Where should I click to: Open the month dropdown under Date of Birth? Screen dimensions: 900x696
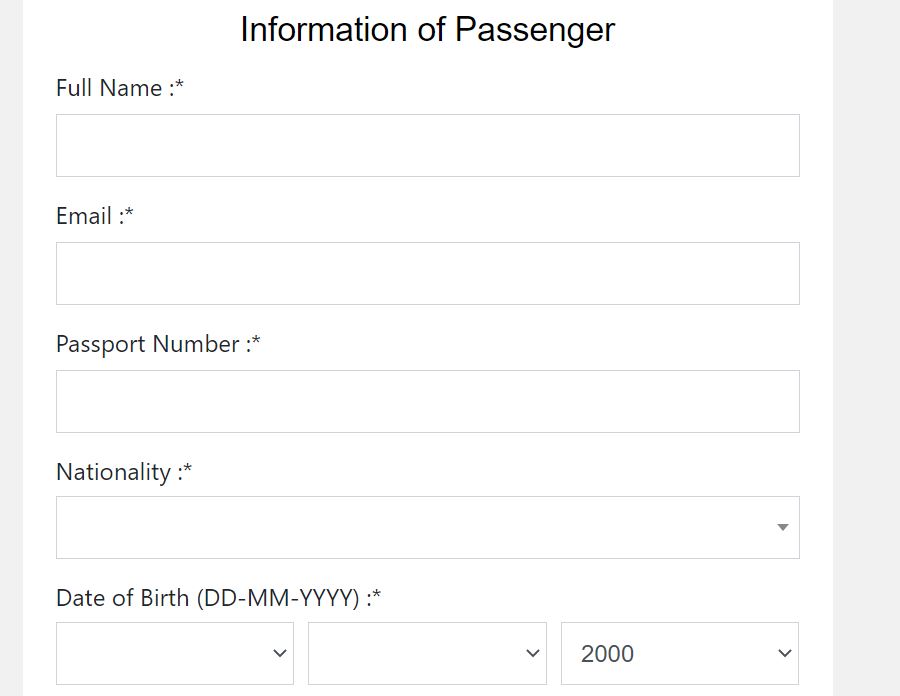click(x=427, y=653)
